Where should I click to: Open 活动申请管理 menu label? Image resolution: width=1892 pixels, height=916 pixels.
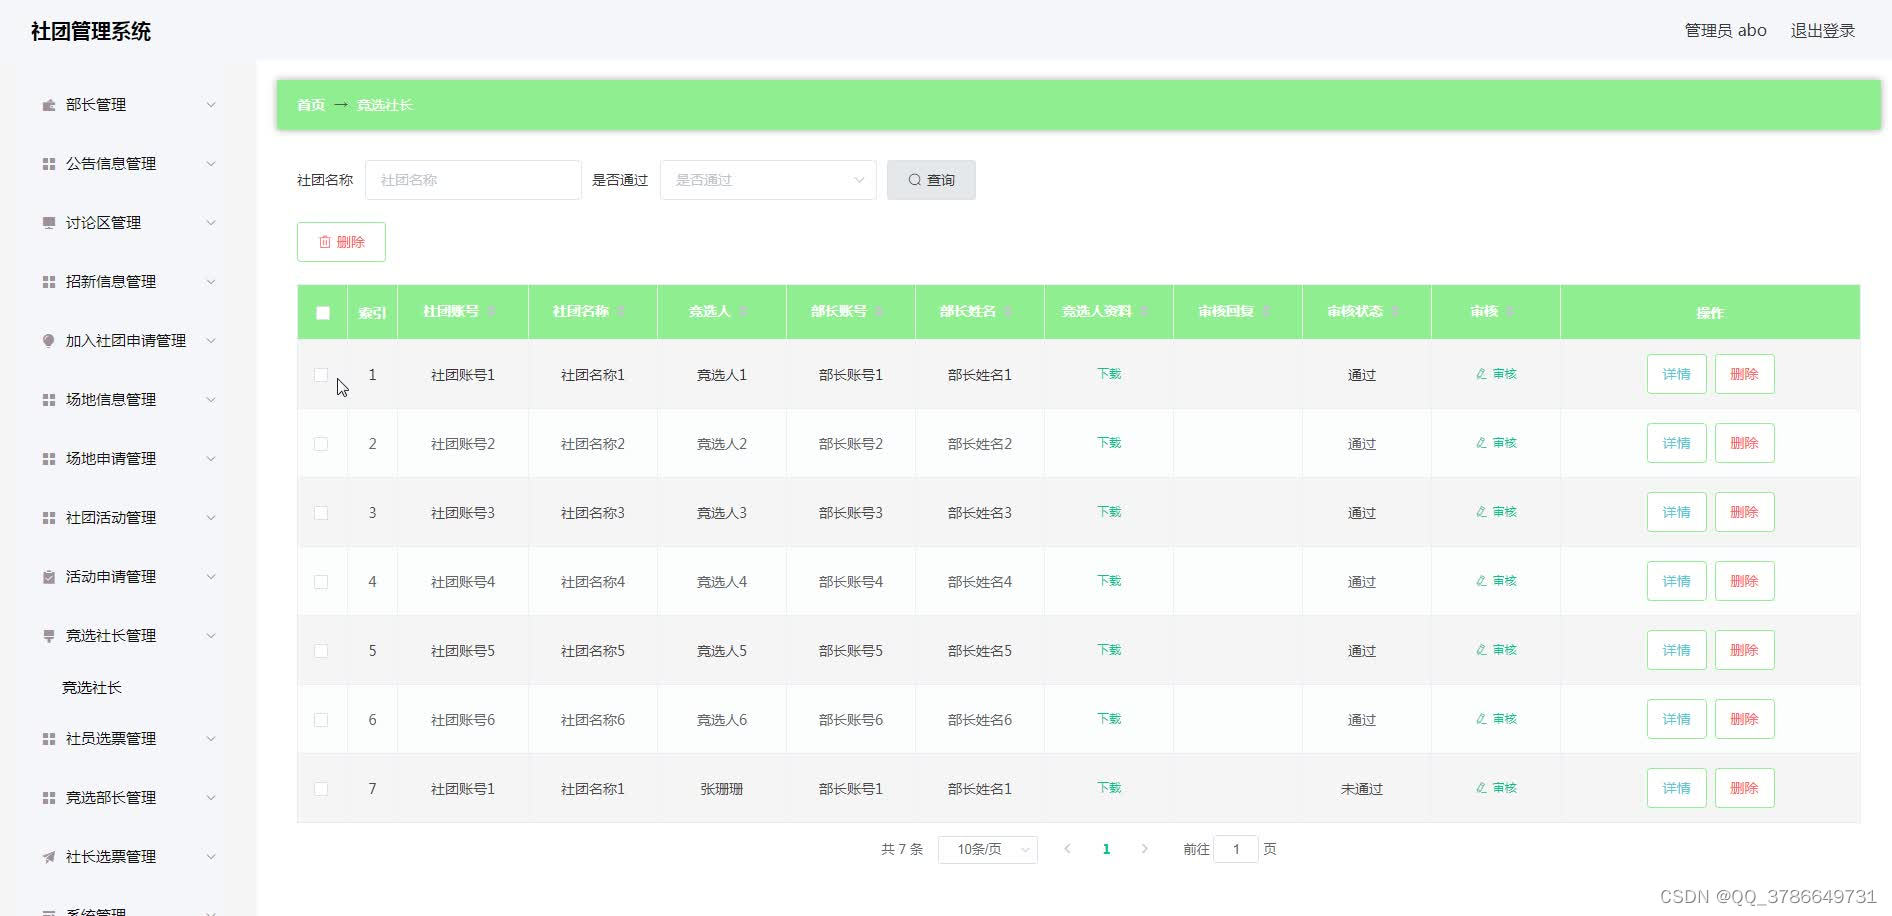click(x=111, y=577)
